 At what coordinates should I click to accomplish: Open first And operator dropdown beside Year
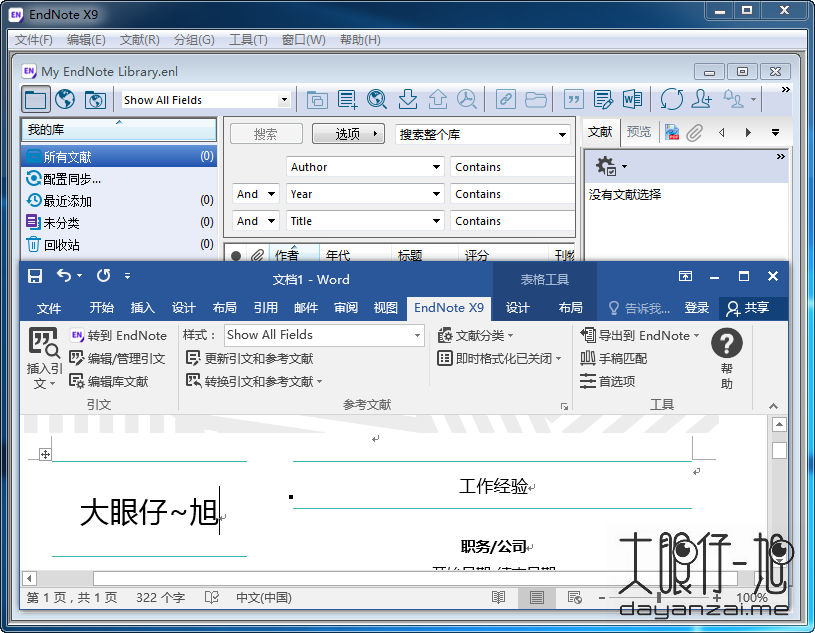[x=271, y=194]
